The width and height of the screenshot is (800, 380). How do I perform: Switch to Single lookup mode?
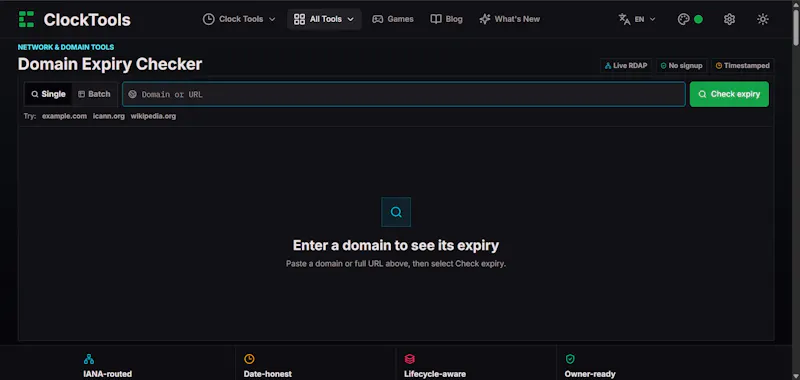tap(48, 94)
